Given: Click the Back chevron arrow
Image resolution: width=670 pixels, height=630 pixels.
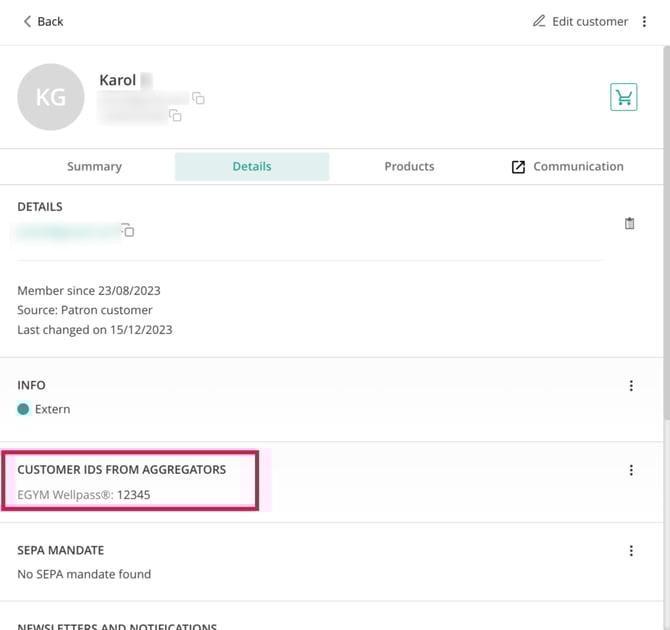Looking at the screenshot, I should click(27, 21).
